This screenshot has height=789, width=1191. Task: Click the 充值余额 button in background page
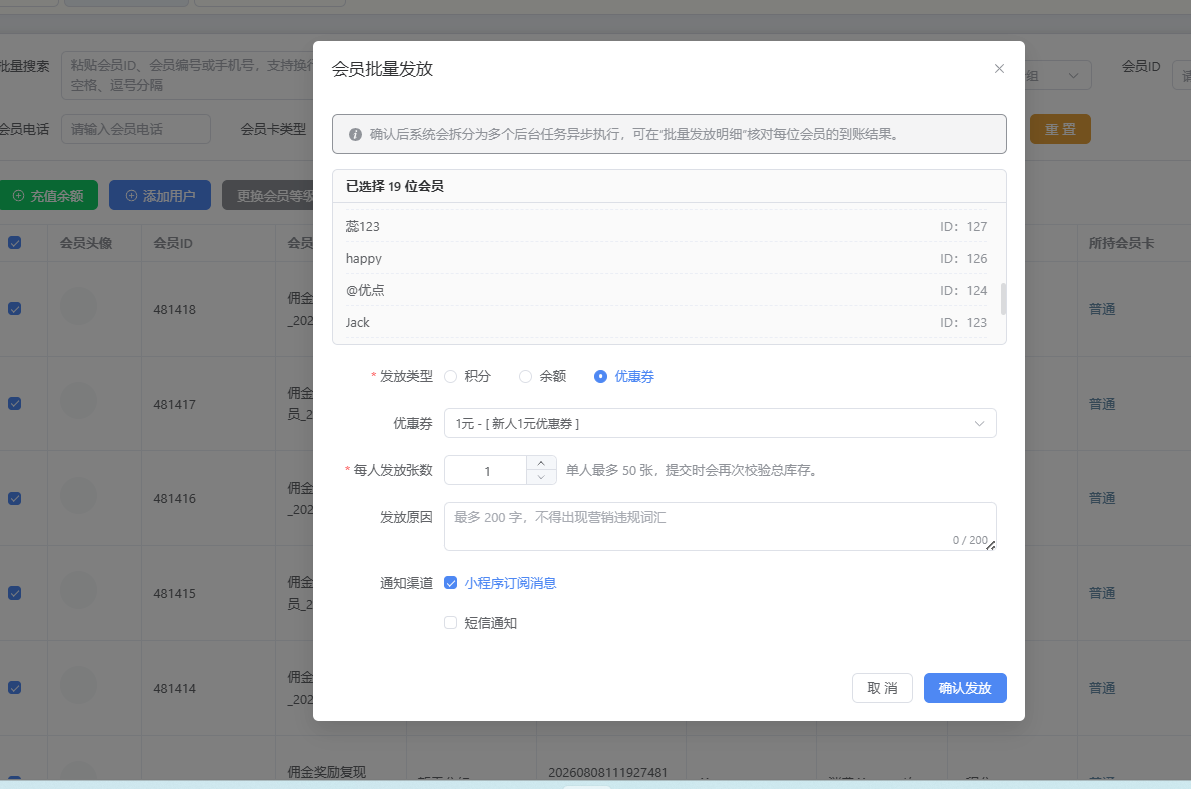click(x=48, y=195)
